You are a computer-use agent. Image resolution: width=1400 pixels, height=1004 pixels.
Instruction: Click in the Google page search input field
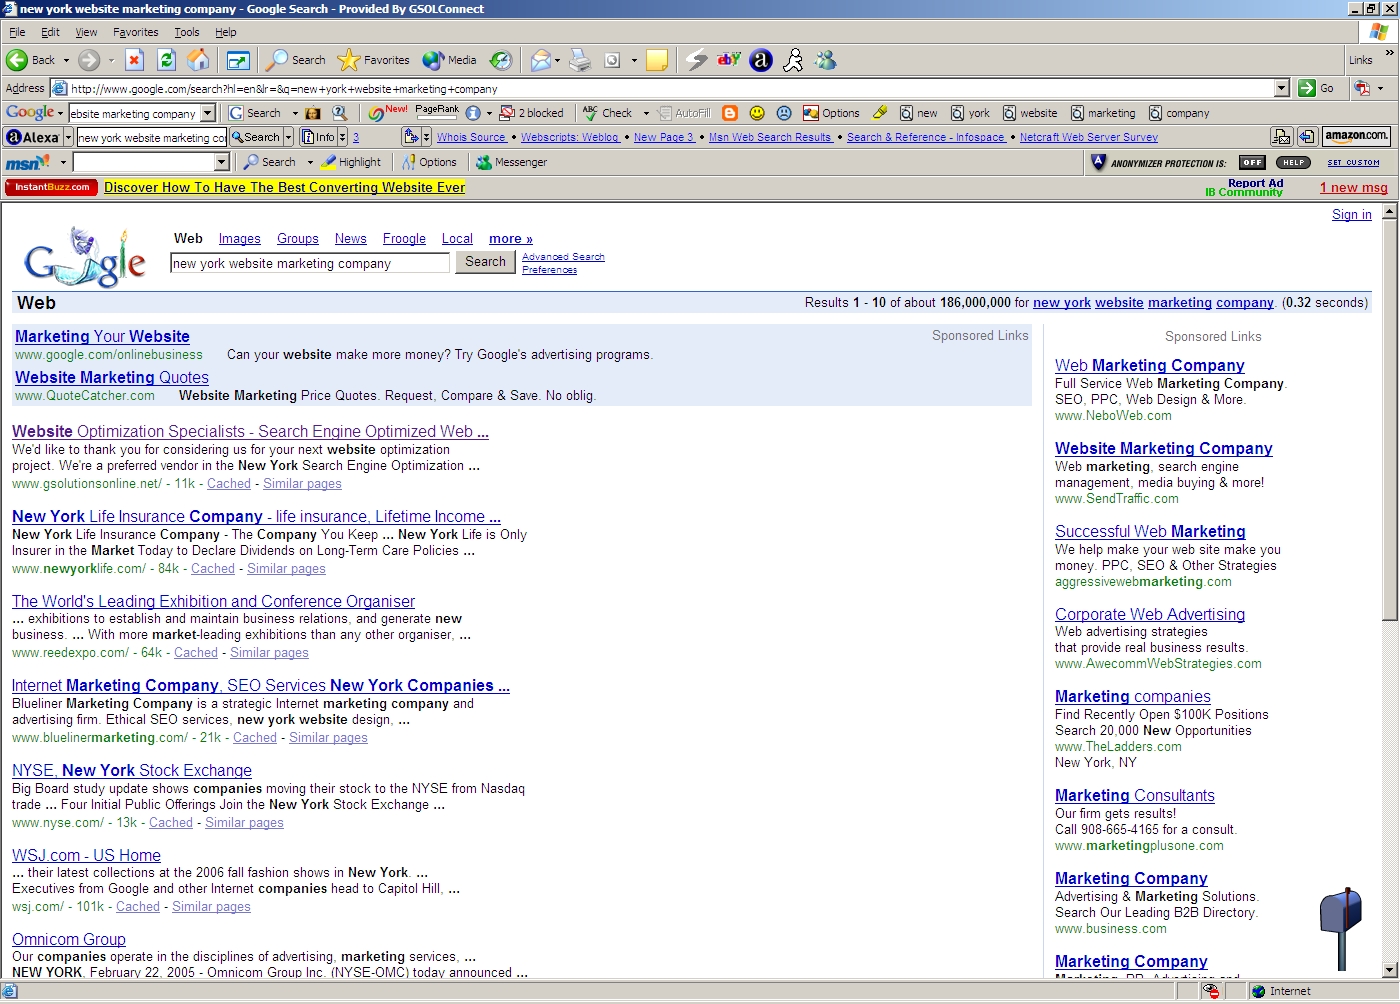tap(310, 263)
